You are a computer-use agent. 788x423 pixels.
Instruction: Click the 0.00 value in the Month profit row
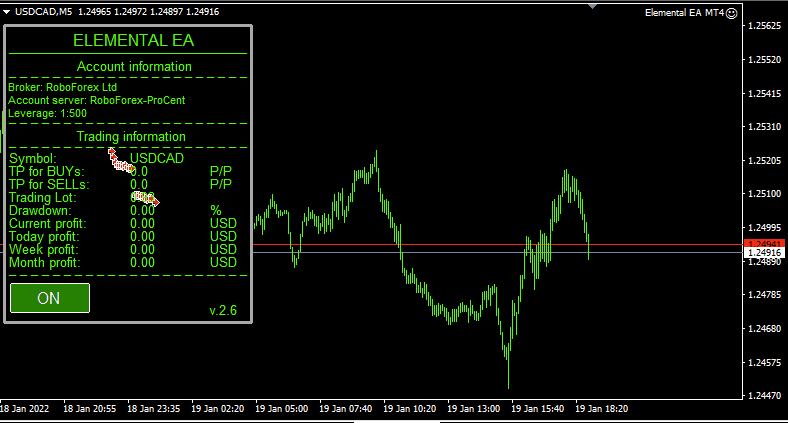(142, 263)
